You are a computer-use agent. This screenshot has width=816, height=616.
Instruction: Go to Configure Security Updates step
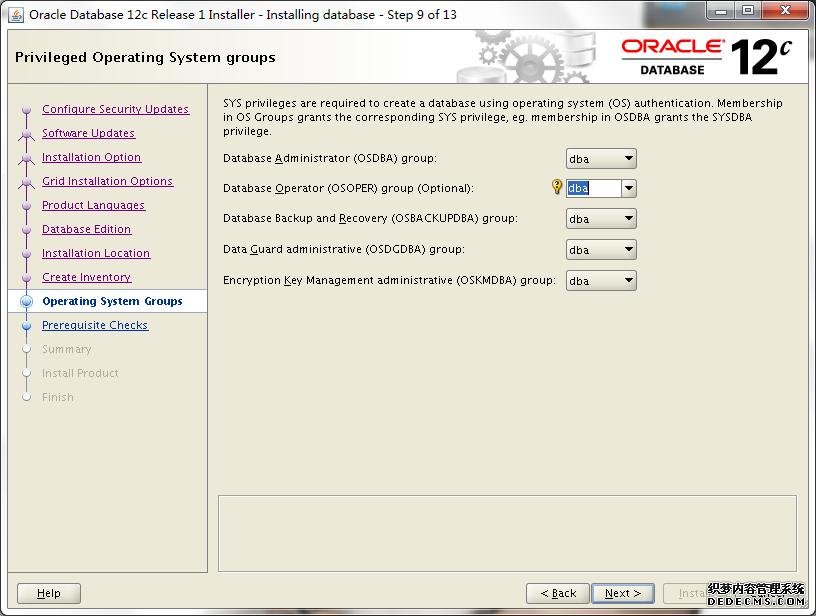coord(115,109)
